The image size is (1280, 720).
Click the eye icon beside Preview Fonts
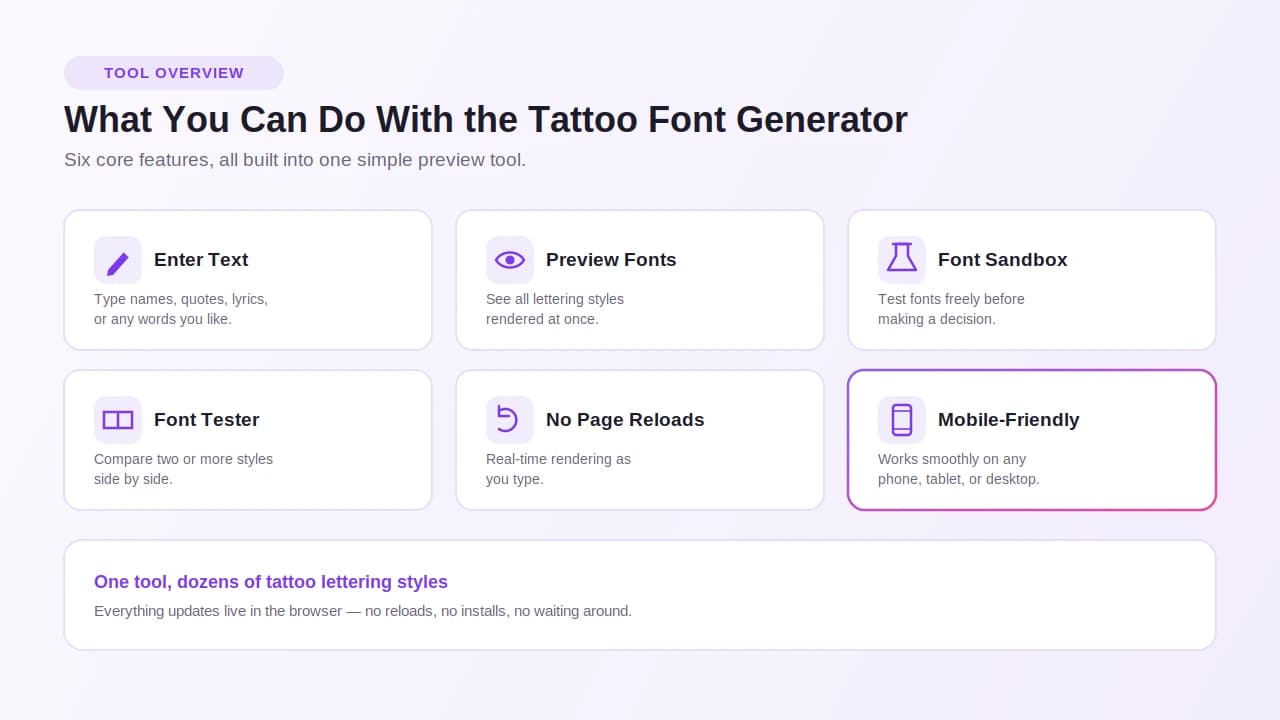click(x=510, y=260)
